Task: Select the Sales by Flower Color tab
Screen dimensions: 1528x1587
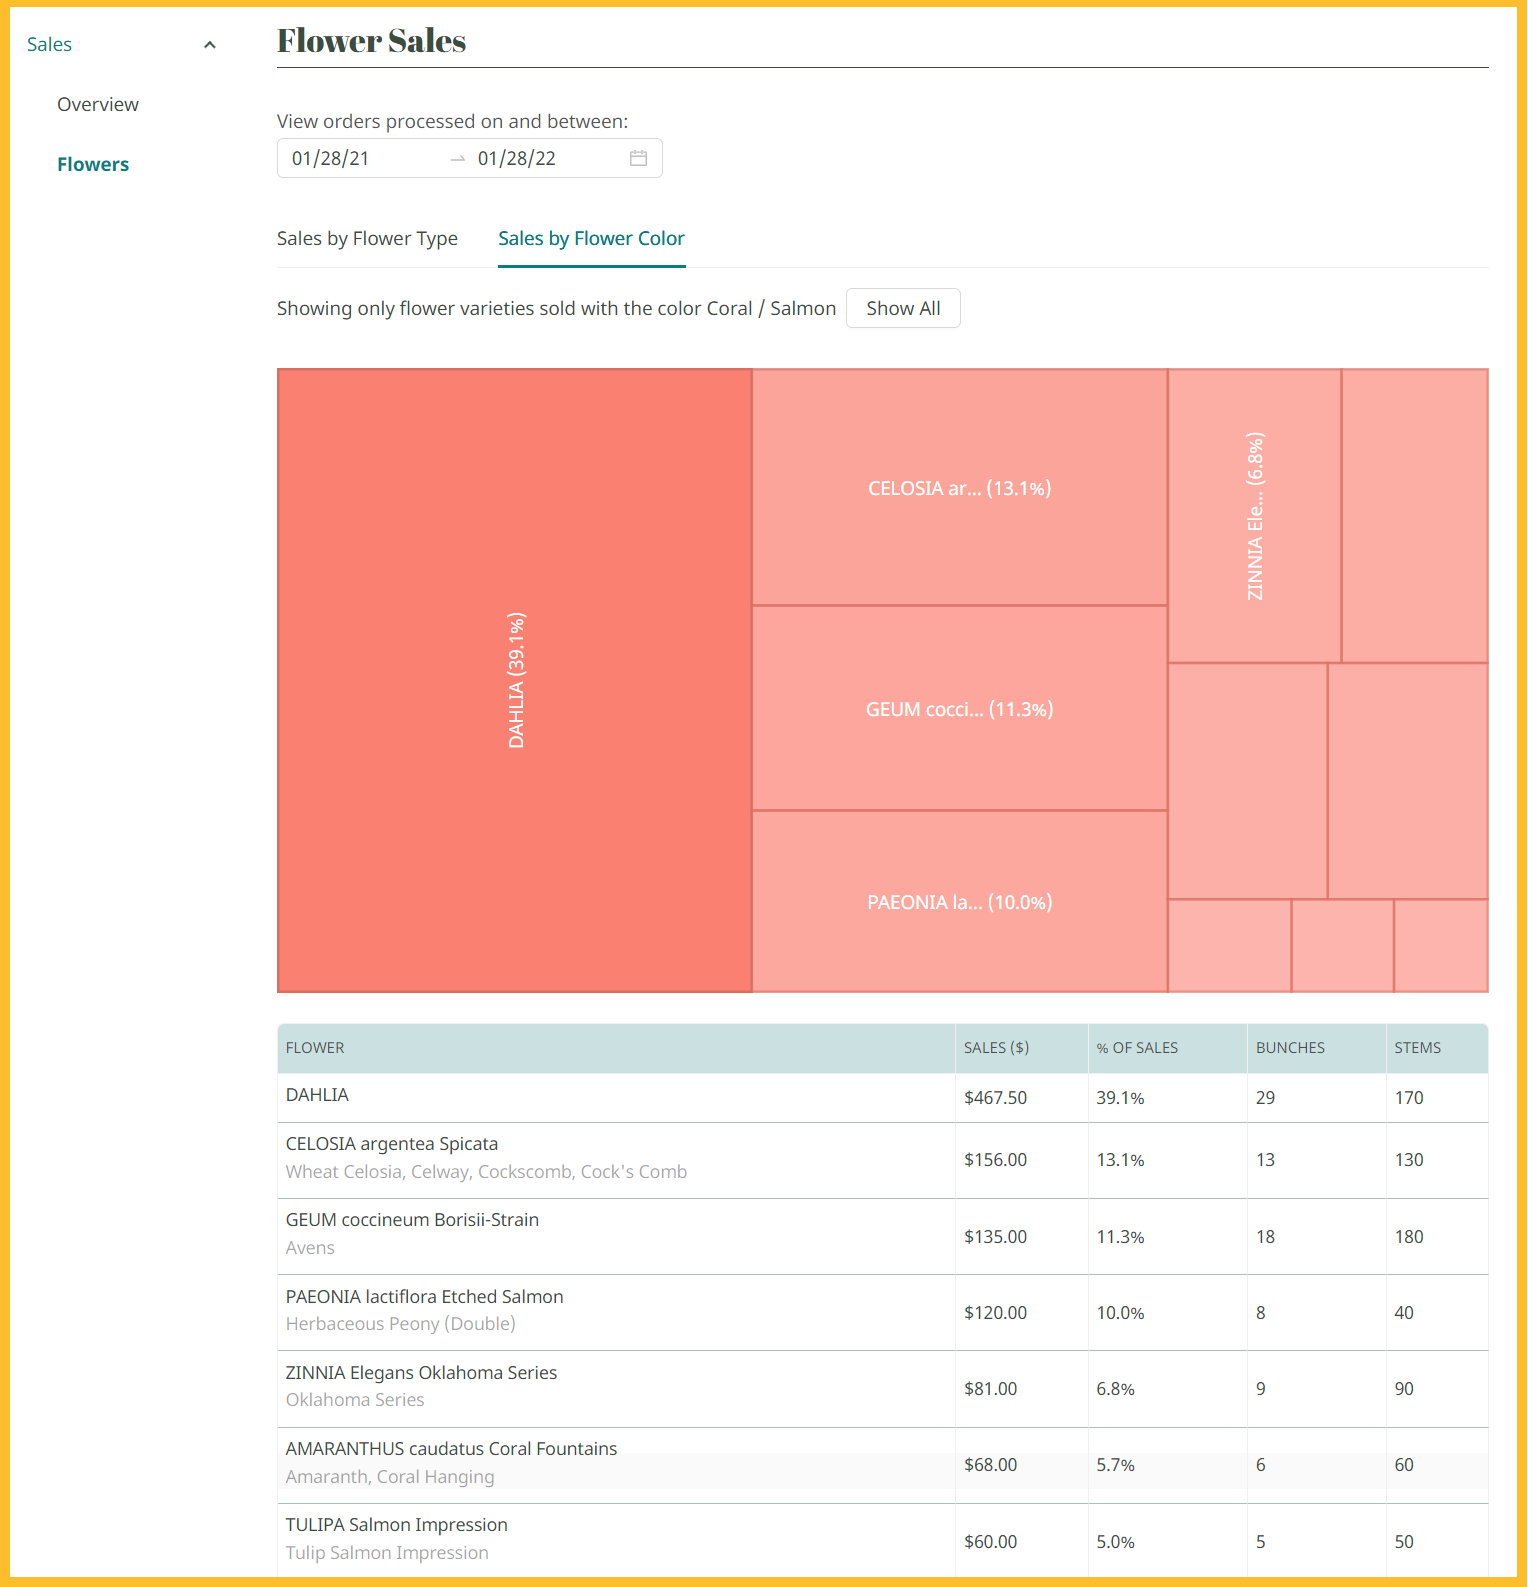Action: [x=591, y=239]
